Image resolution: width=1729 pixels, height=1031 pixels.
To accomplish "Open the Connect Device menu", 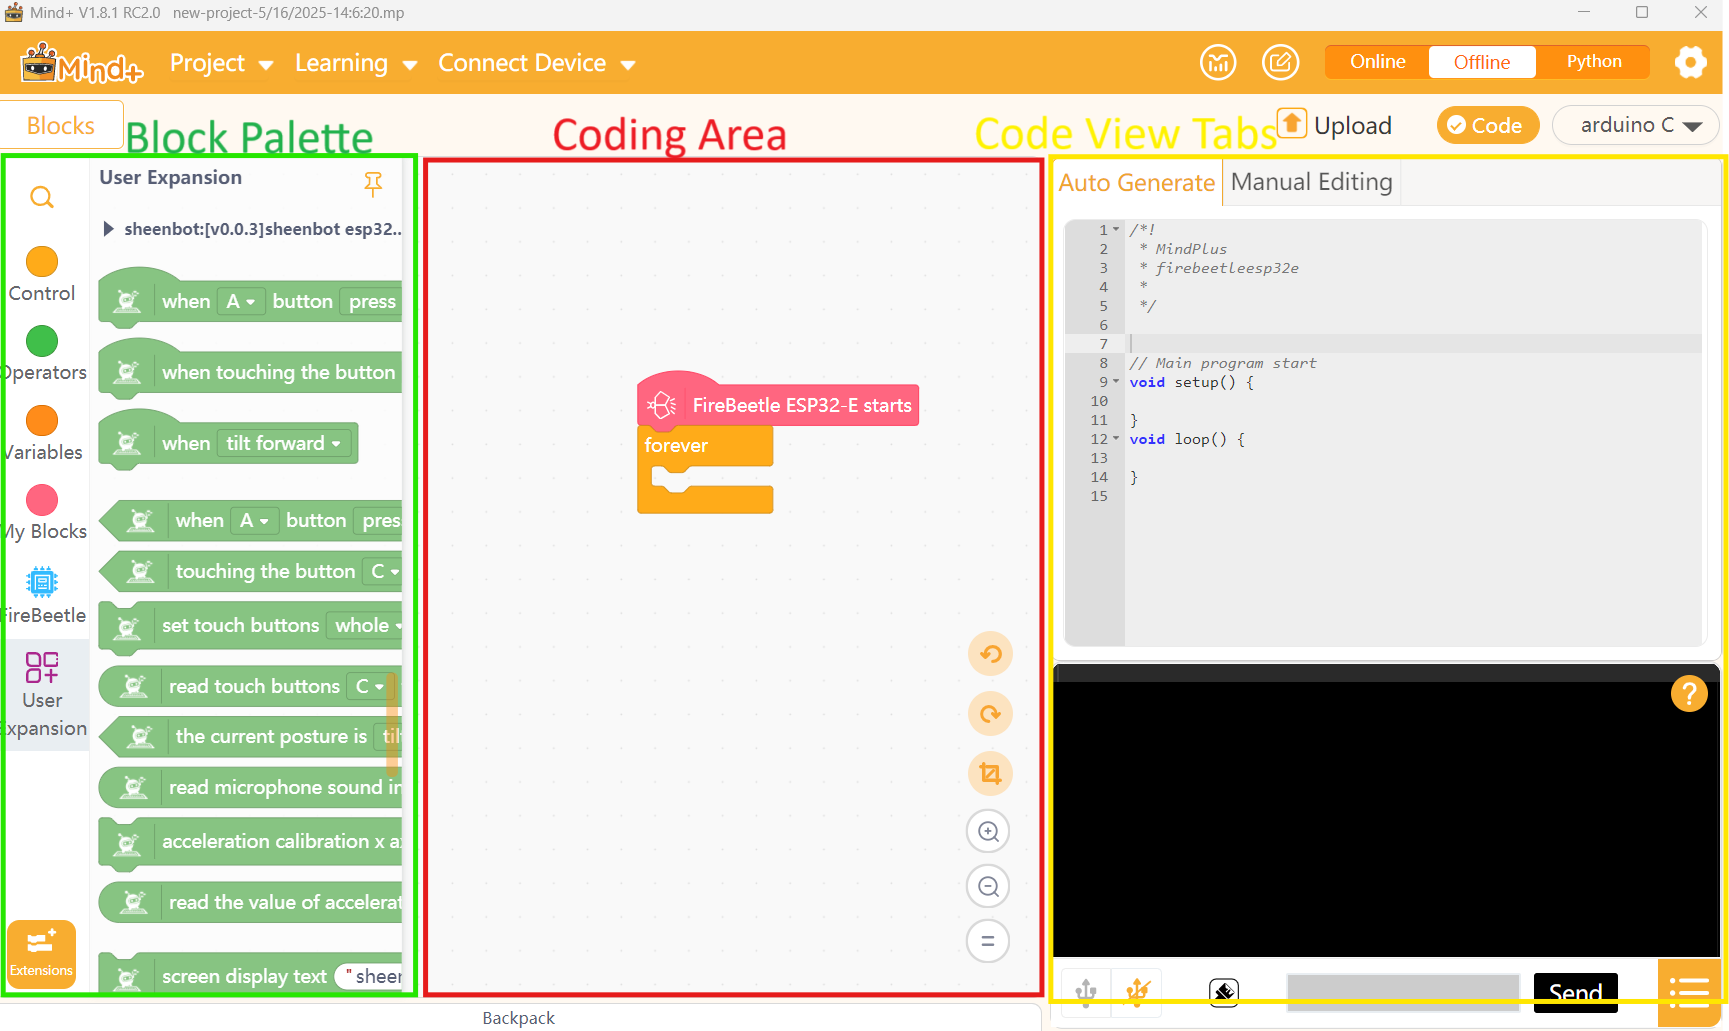I will (536, 63).
